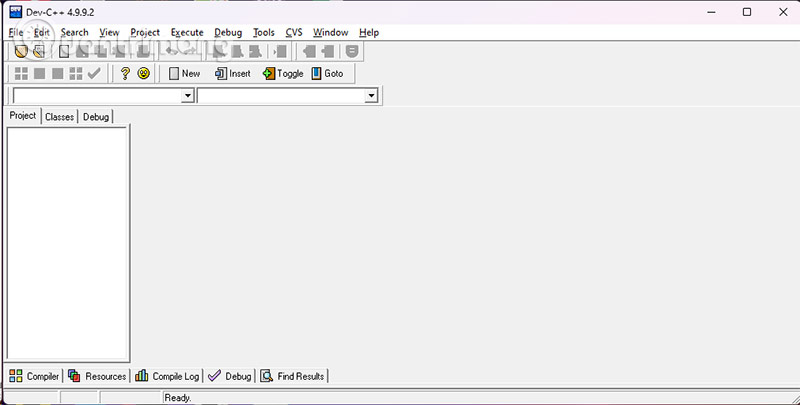Click the Dev-C++ 4.9.9.2 title text
The height and width of the screenshot is (405, 800).
(60, 12)
